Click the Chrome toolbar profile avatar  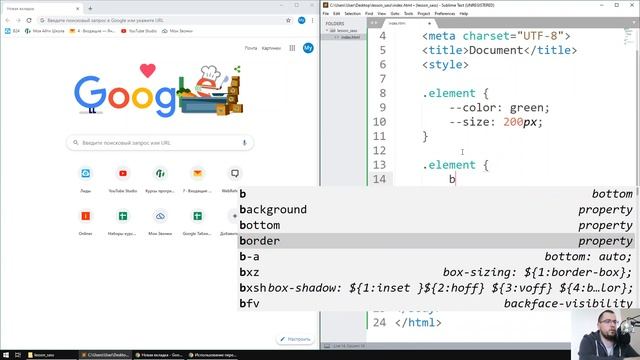301,20
